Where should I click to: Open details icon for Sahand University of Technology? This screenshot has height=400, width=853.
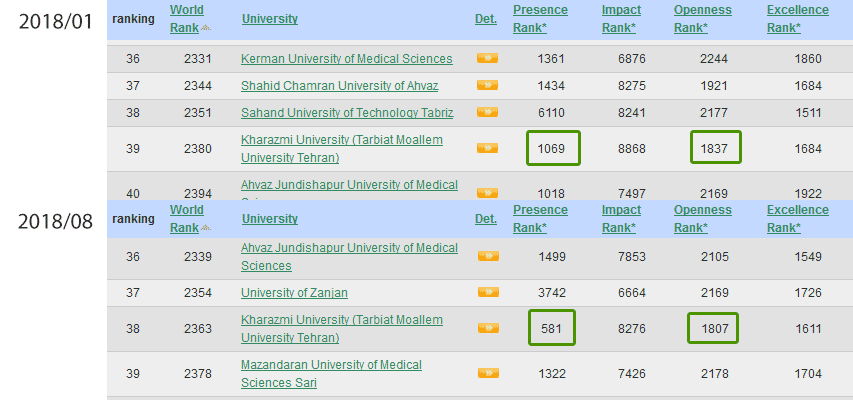[487, 113]
